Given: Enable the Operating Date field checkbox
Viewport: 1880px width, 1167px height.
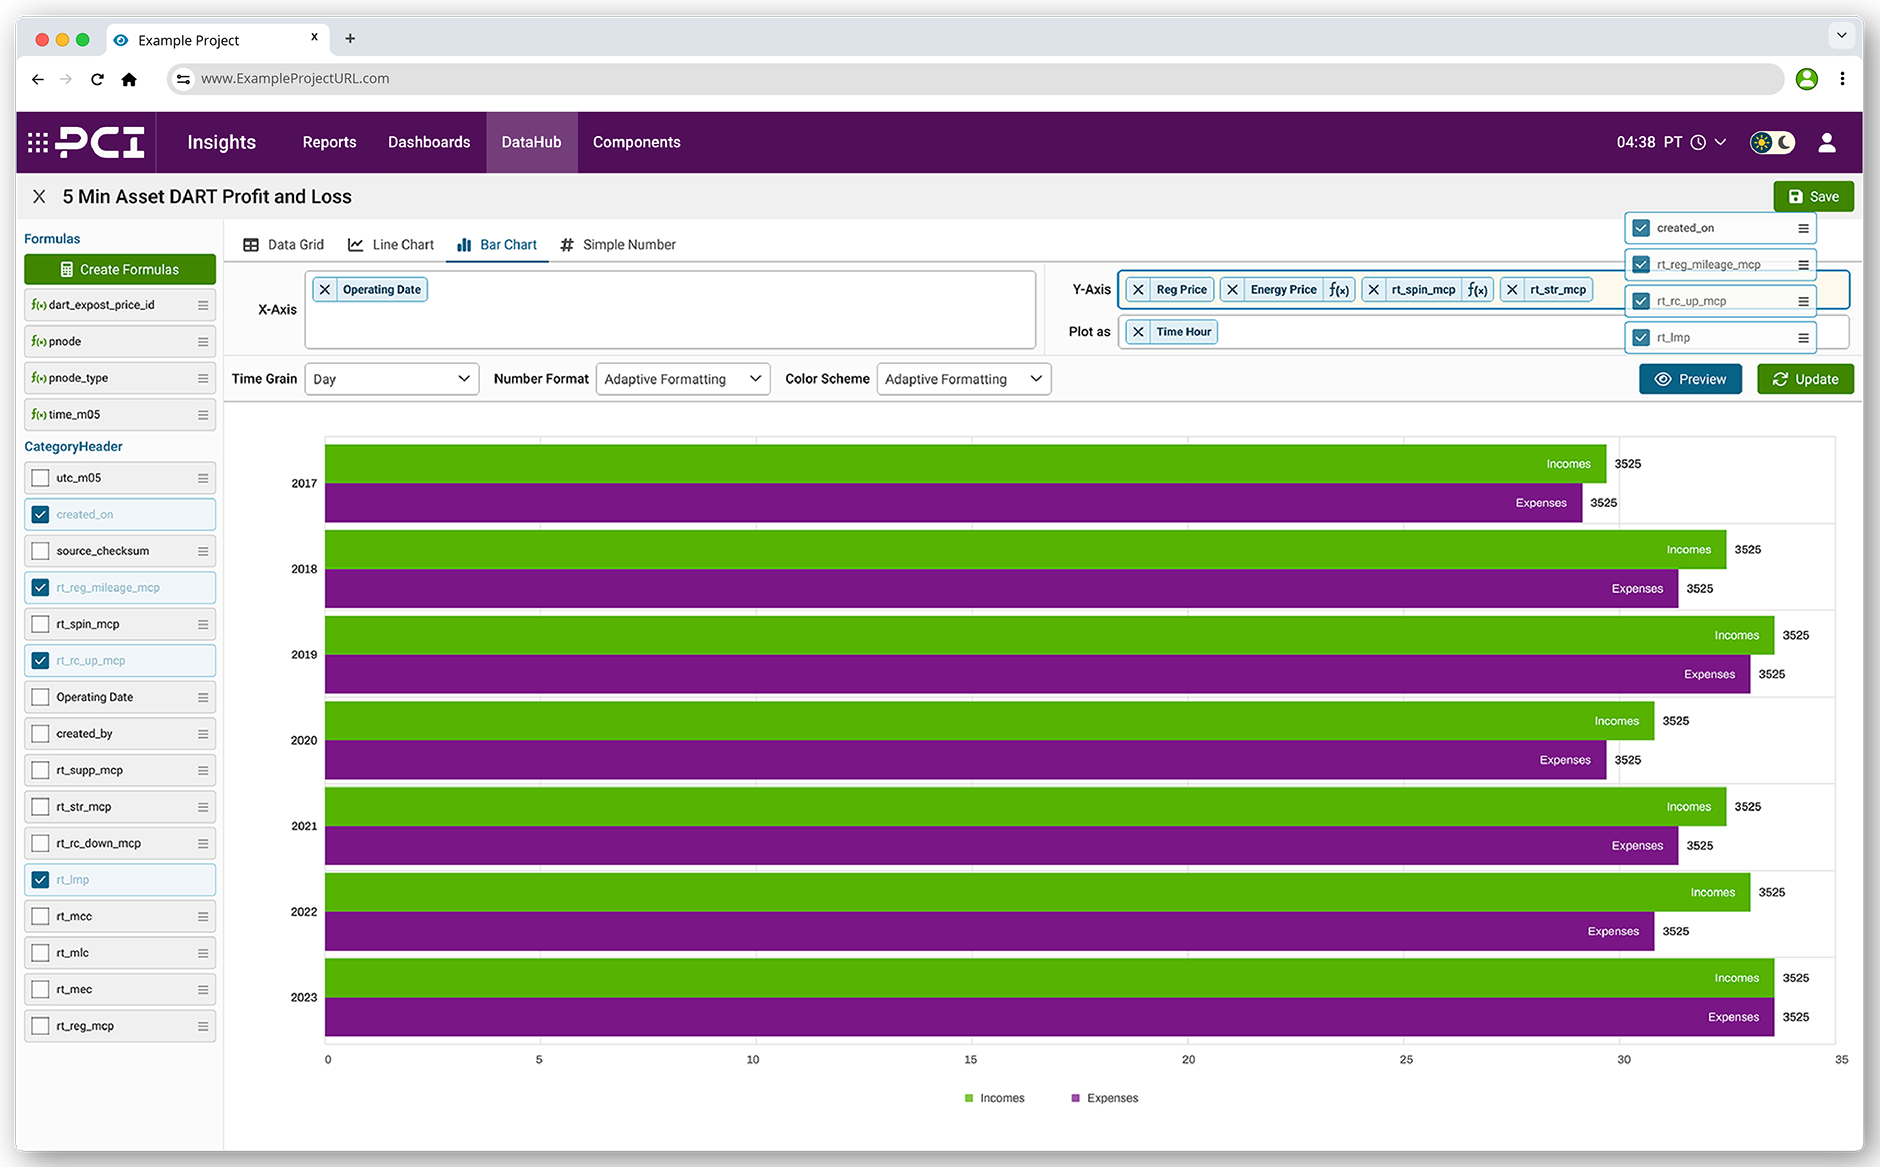Looking at the screenshot, I should 40,697.
